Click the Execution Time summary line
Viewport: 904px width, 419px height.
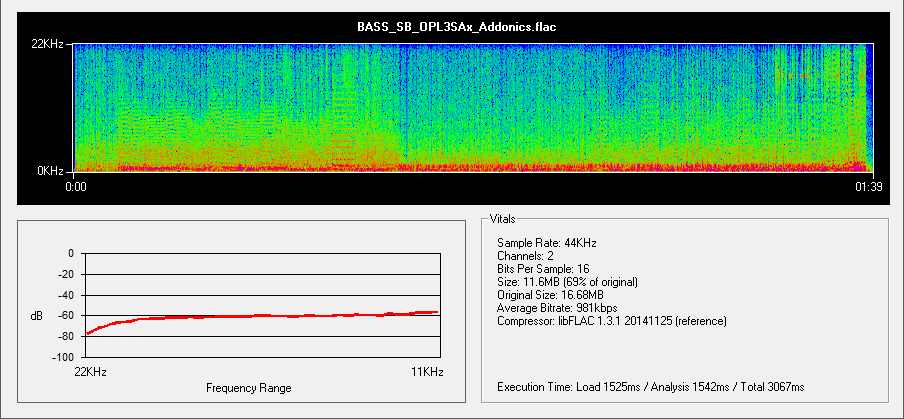click(650, 386)
